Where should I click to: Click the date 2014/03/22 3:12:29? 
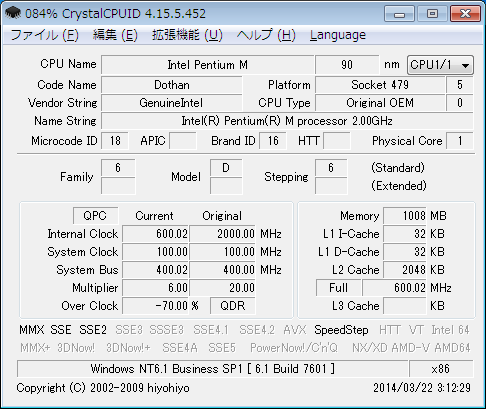point(422,388)
